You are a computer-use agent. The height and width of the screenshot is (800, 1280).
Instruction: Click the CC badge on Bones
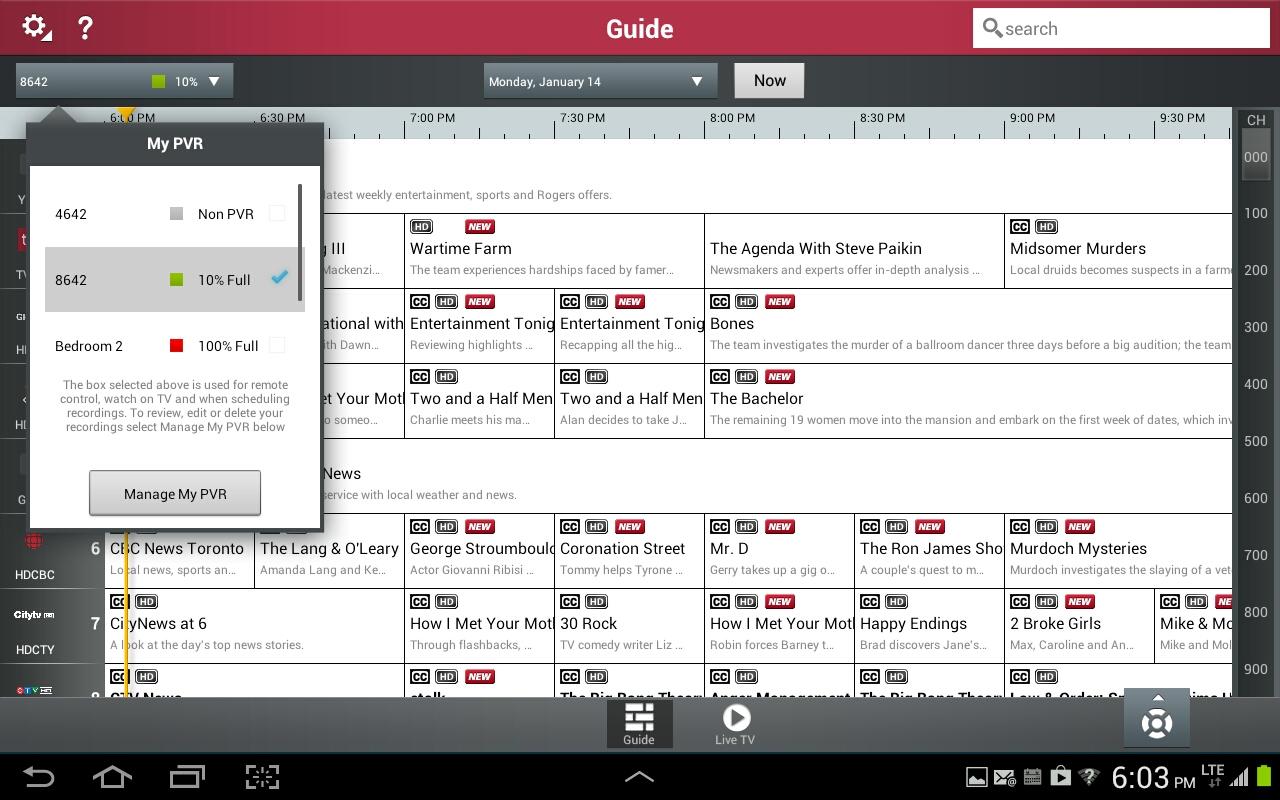[x=720, y=302]
